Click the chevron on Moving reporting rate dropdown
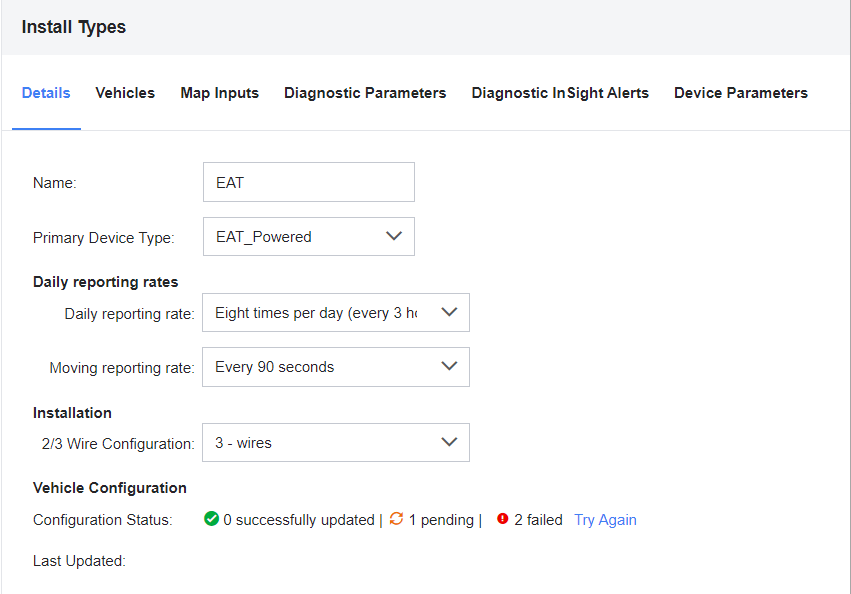This screenshot has width=851, height=594. click(449, 367)
